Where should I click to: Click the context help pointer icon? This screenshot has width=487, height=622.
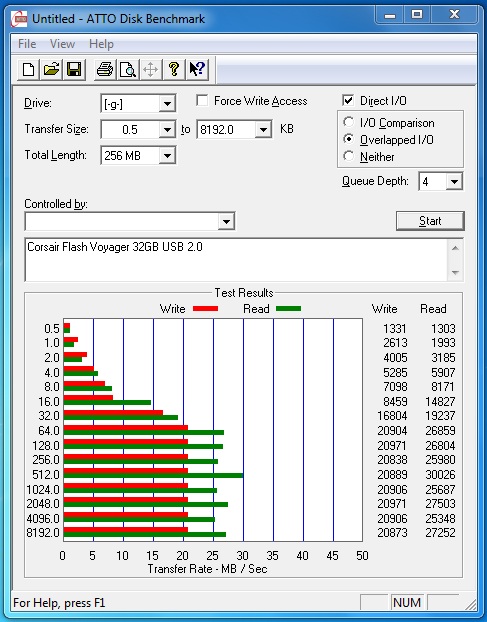197,69
